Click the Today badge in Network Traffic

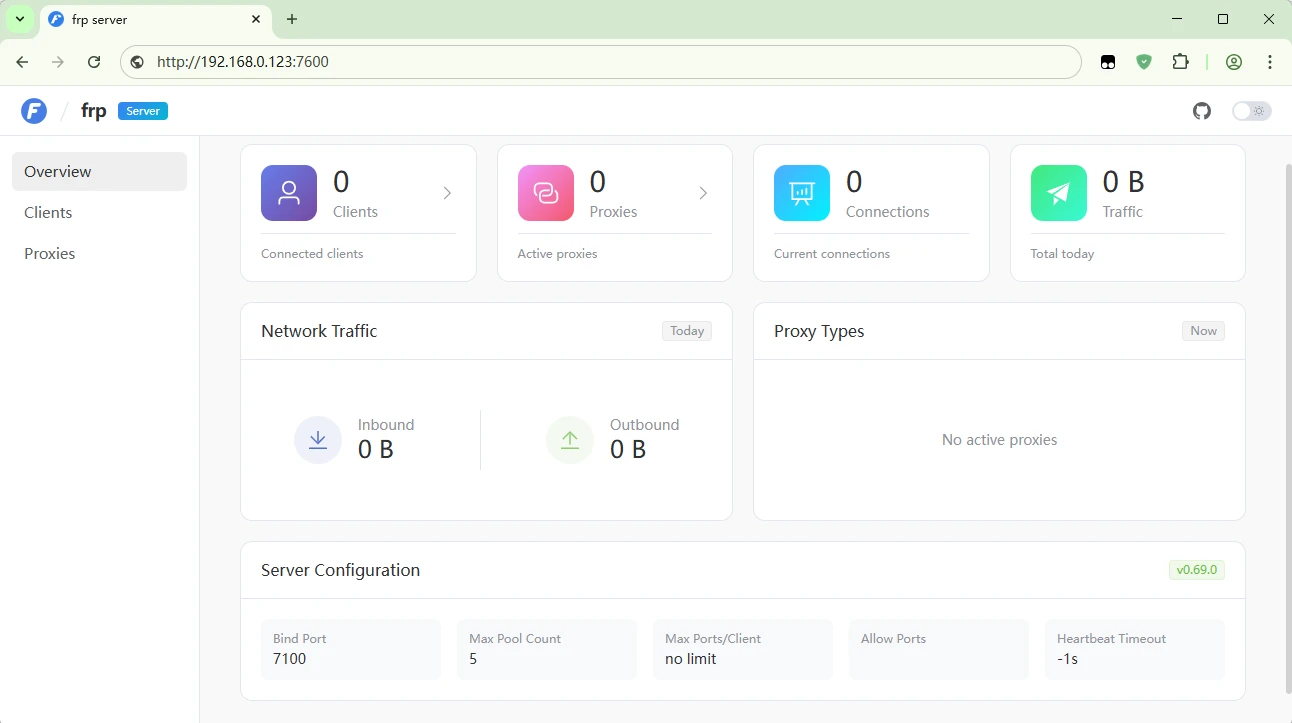pos(687,331)
